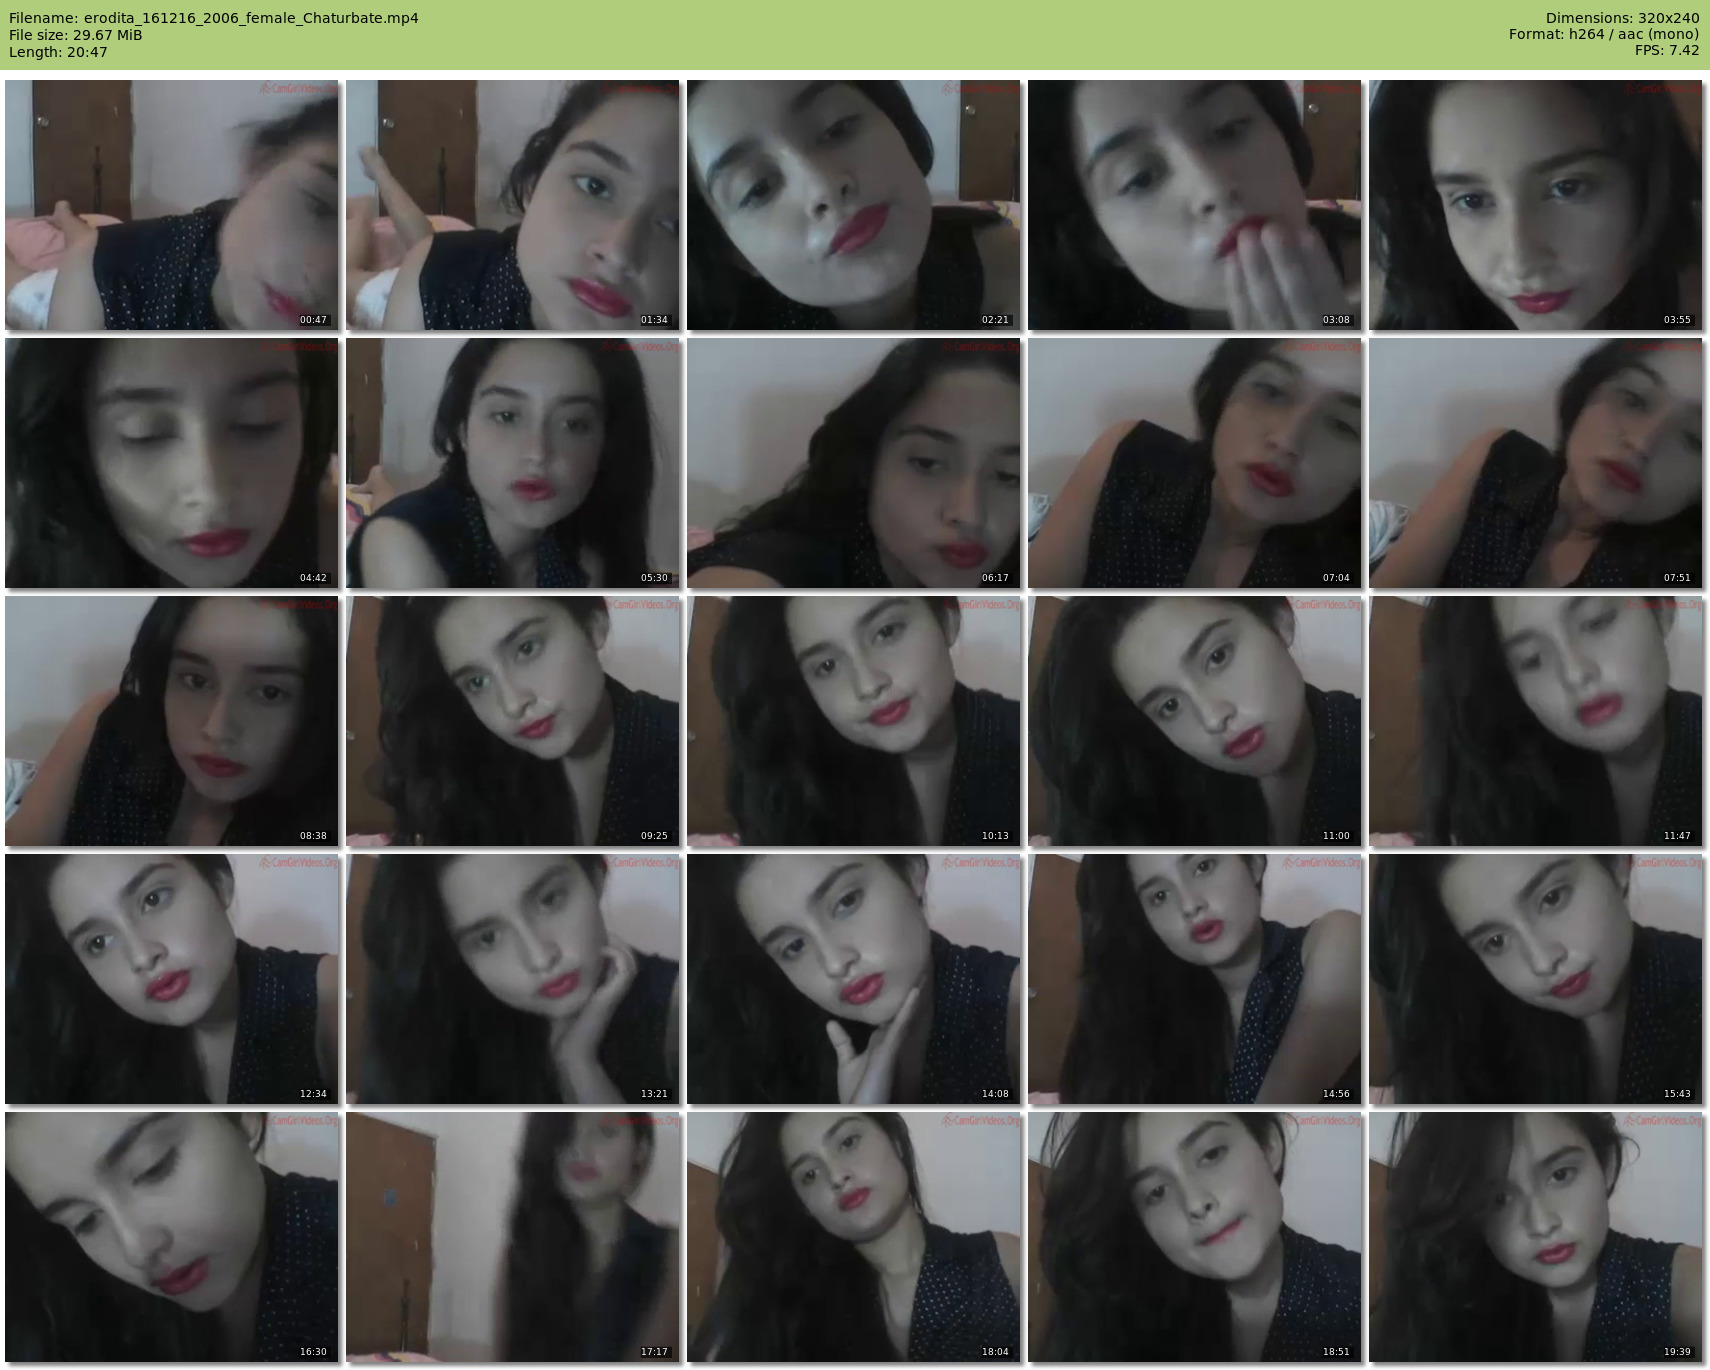This screenshot has width=1710, height=1370.
Task: Click the frame stamped 11:47
Action: point(1535,721)
